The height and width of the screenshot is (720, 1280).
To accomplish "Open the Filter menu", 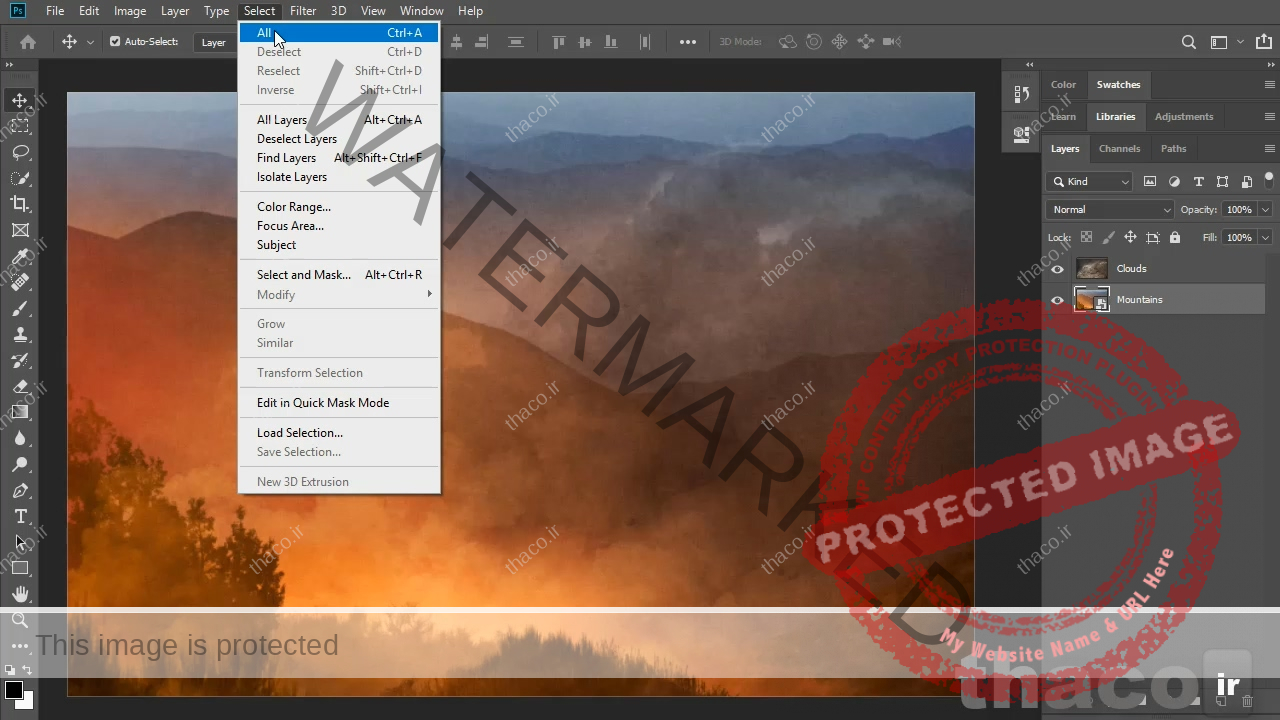I will (x=303, y=11).
